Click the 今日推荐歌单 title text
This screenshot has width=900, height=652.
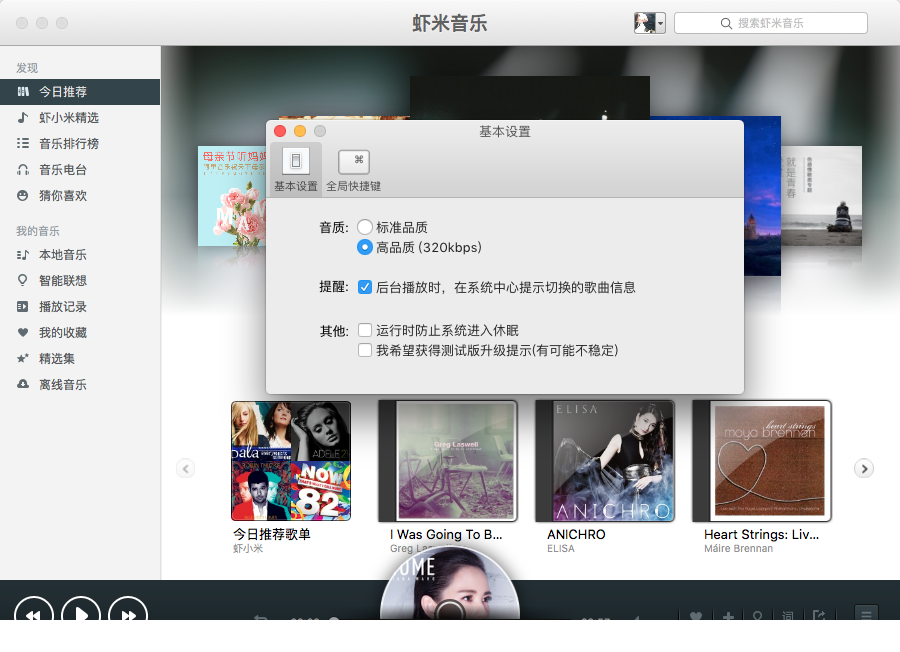click(x=271, y=534)
